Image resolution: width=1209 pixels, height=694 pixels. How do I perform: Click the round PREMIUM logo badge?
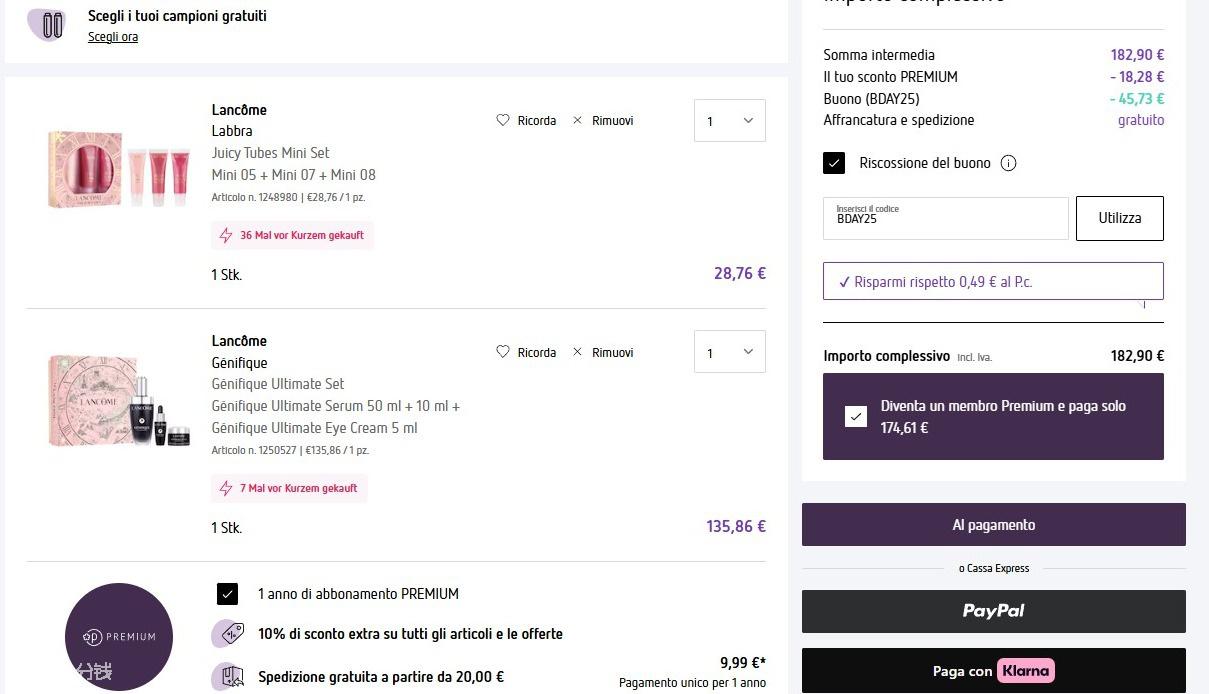[119, 636]
